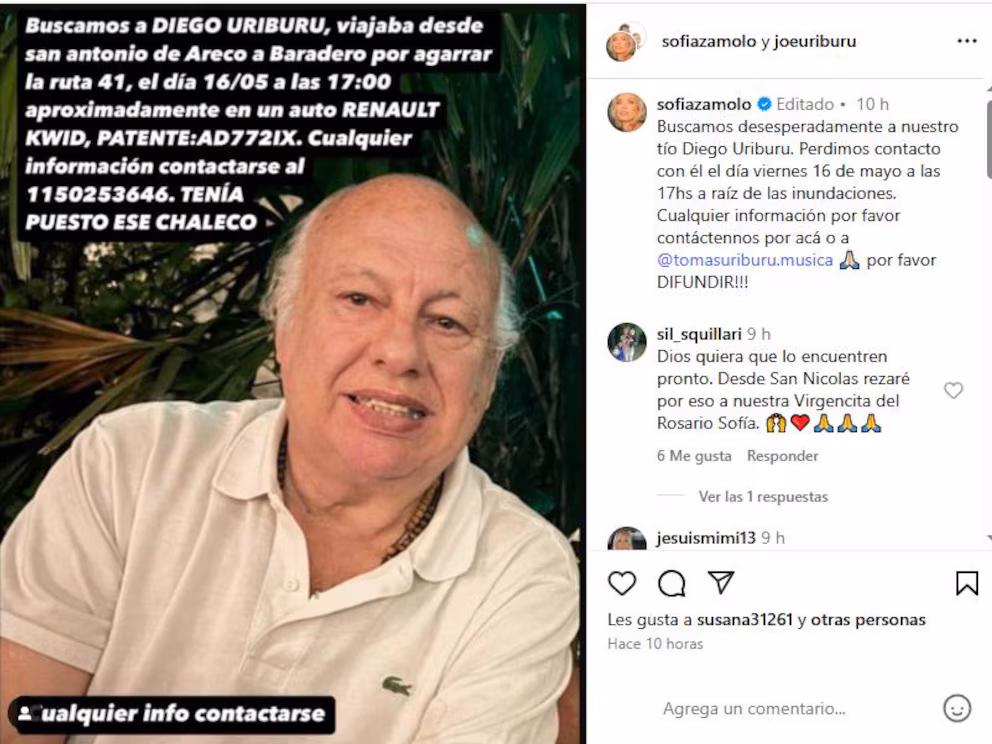Click sofiazamolo verified badge
This screenshot has width=992, height=744.
pos(764,104)
